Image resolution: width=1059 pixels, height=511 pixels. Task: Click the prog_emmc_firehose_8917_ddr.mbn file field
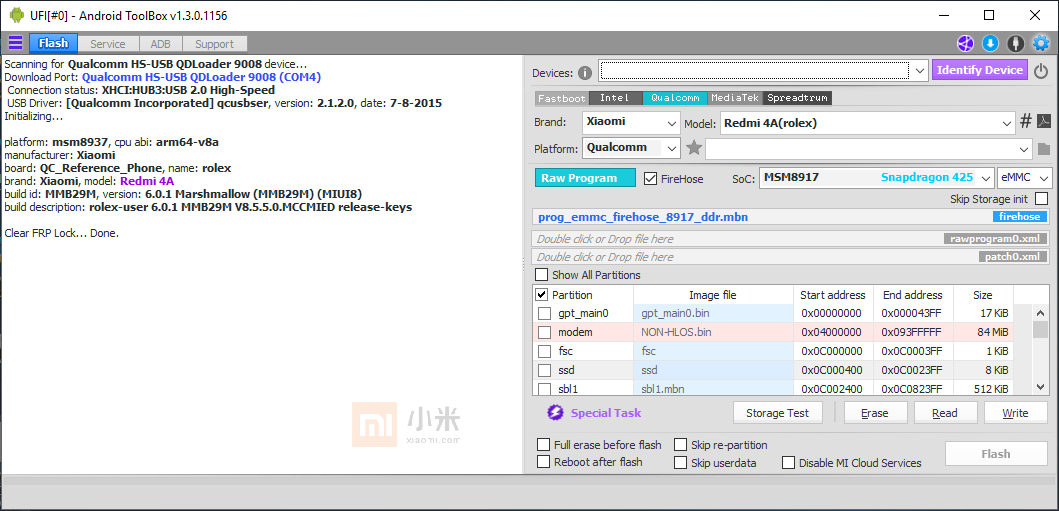(791, 217)
